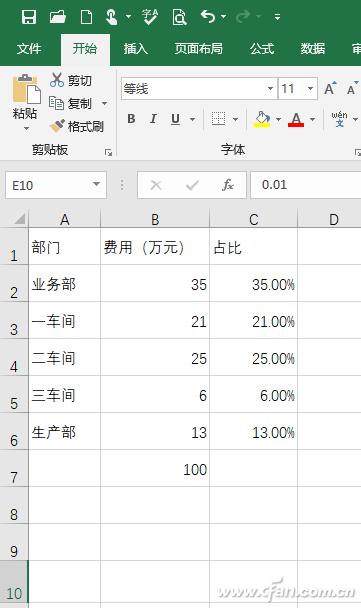
Task: Open fill color palette arrow
Action: click(x=278, y=119)
